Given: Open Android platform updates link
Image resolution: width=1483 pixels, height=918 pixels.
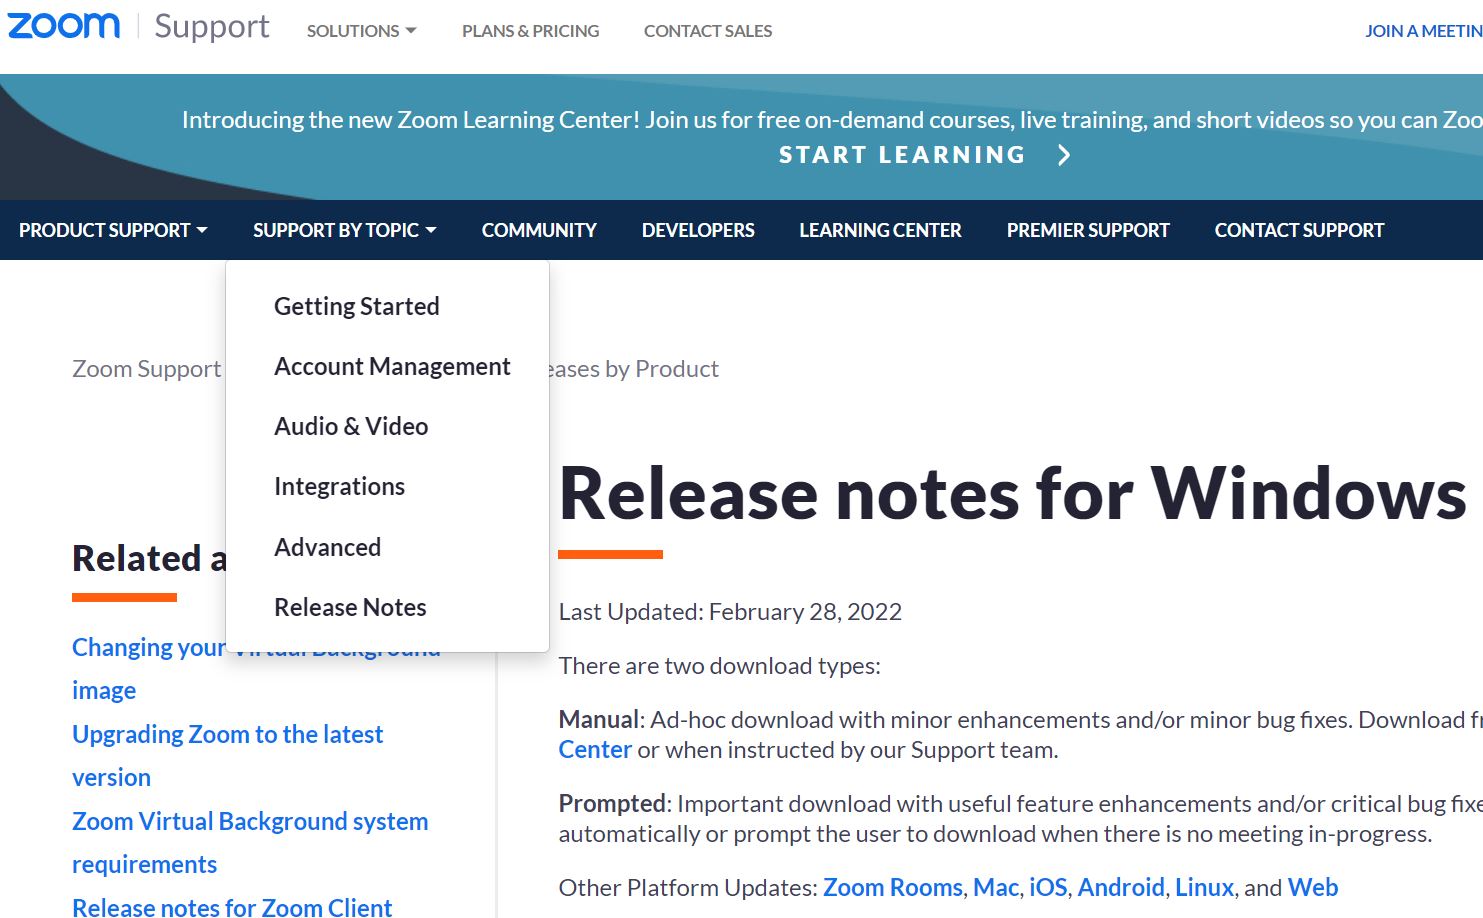Looking at the screenshot, I should point(1121,888).
